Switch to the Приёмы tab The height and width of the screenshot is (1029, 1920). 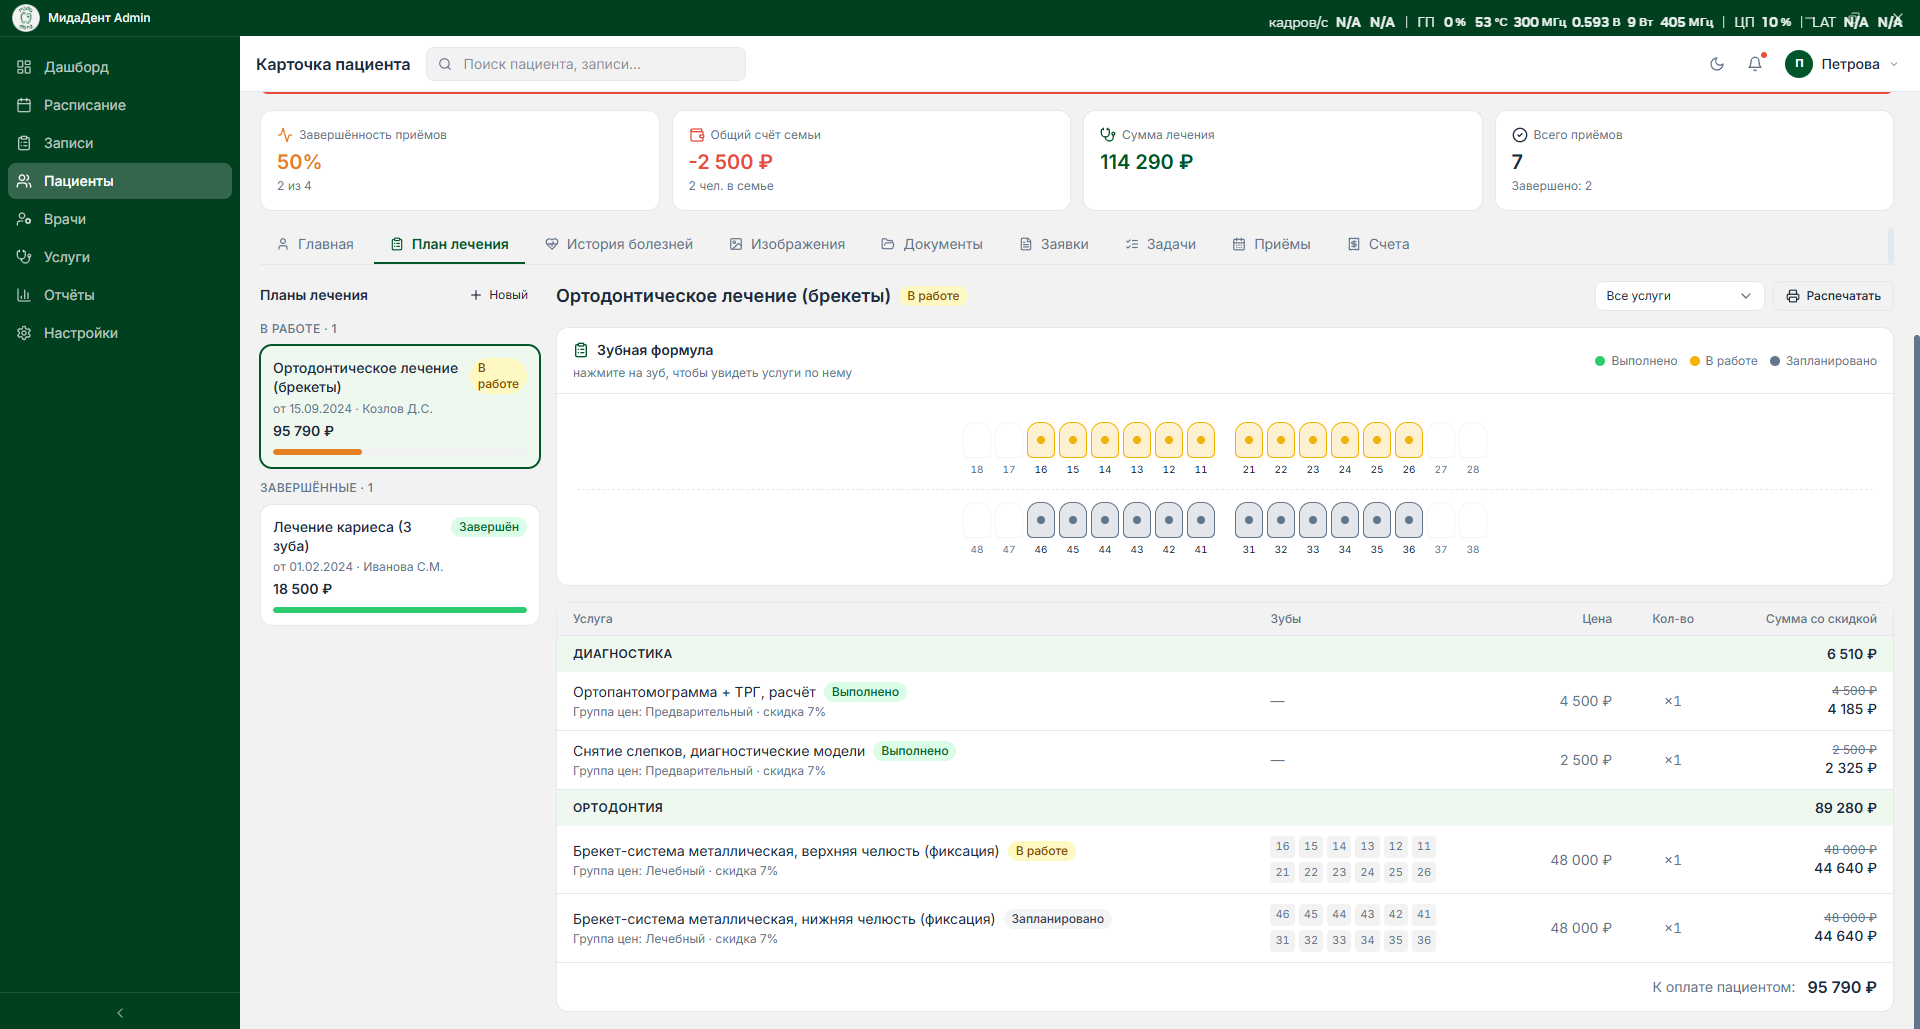[1271, 244]
